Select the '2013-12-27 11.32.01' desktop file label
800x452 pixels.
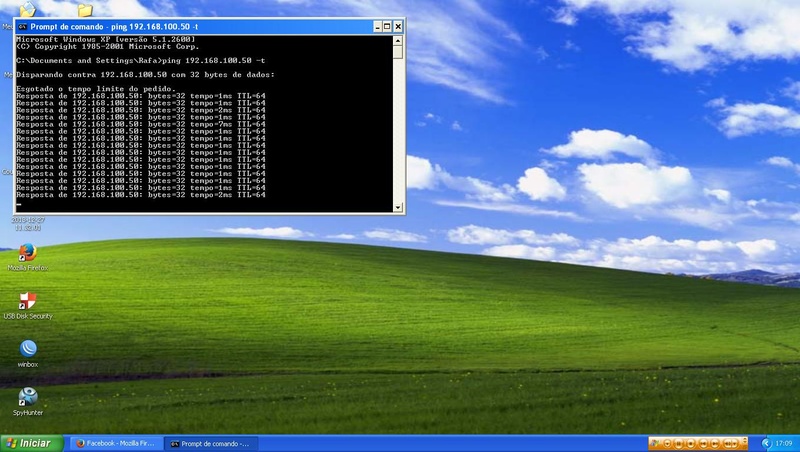pyautogui.click(x=28, y=224)
